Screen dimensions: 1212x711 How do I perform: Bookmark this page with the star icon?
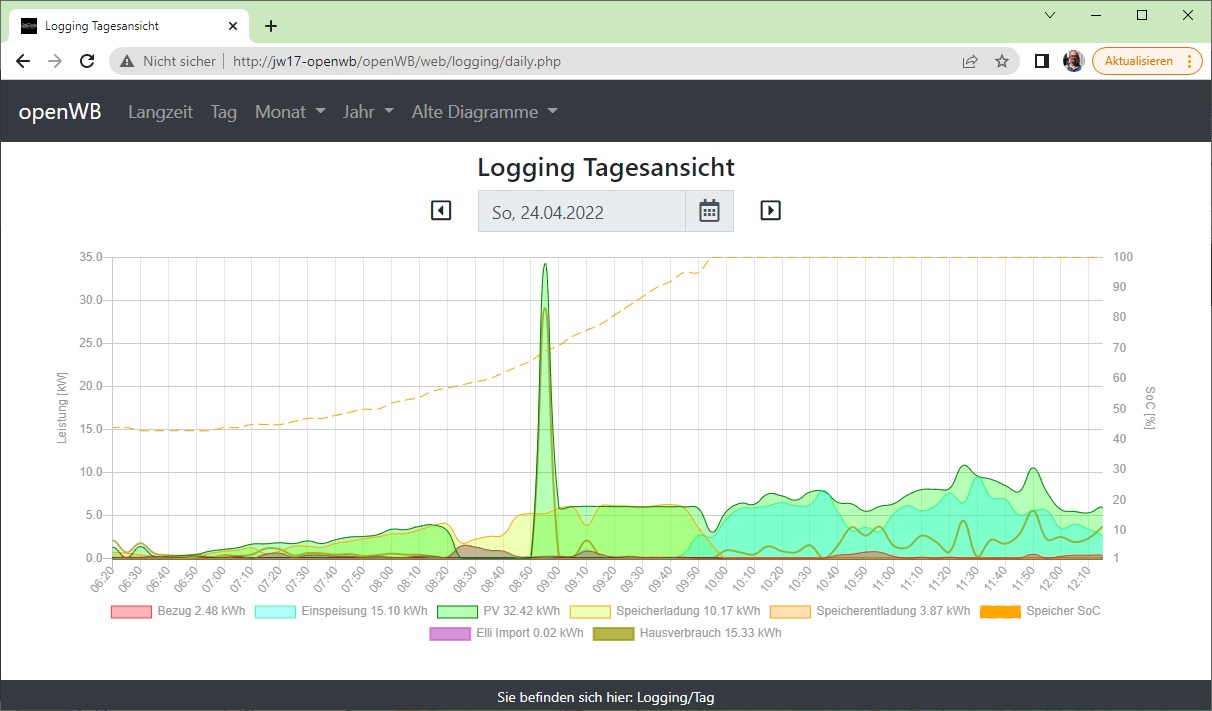pyautogui.click(x=1001, y=61)
